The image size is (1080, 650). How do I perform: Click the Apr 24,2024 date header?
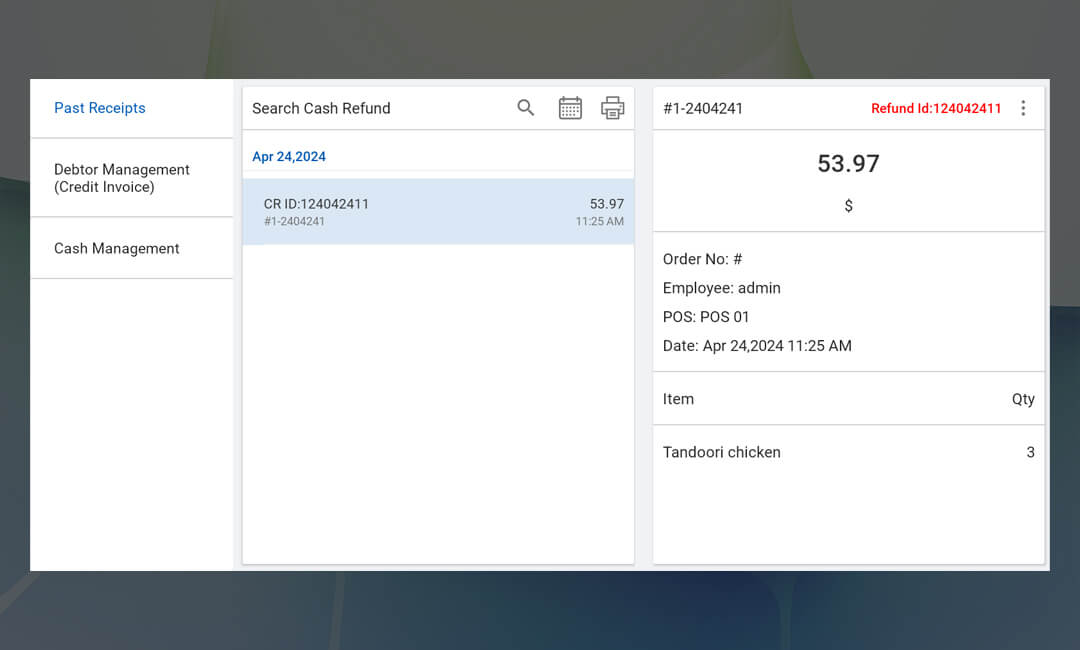click(x=289, y=157)
